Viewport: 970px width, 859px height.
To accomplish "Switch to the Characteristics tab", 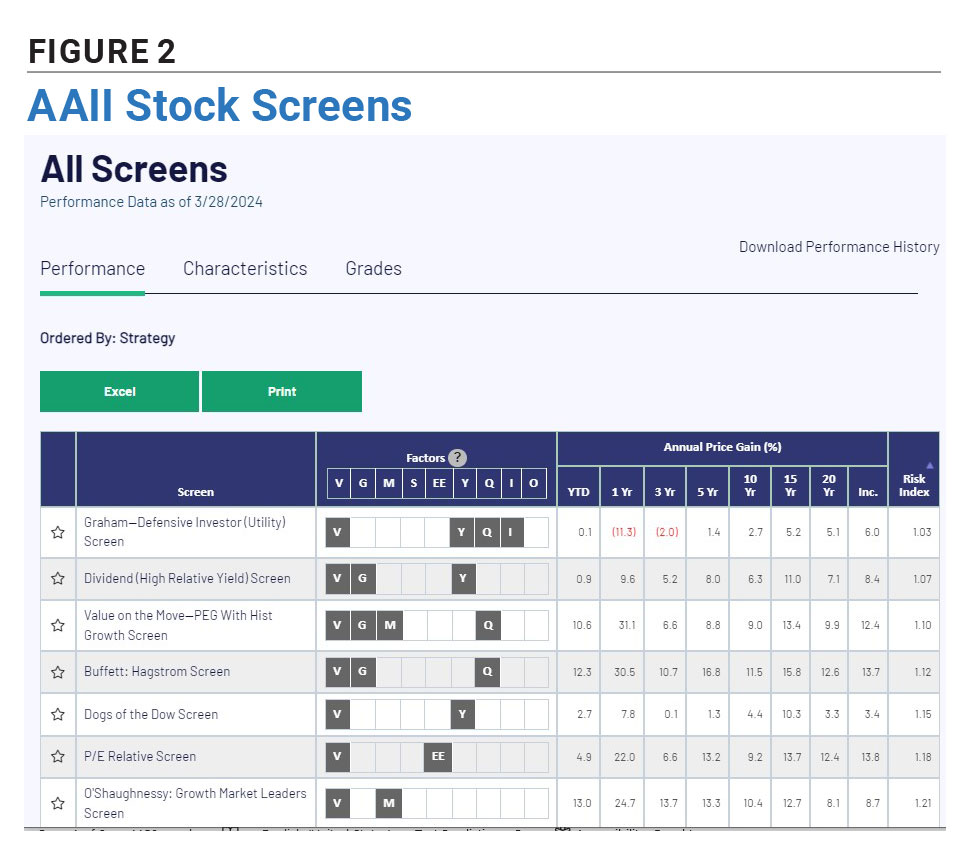I will [245, 268].
